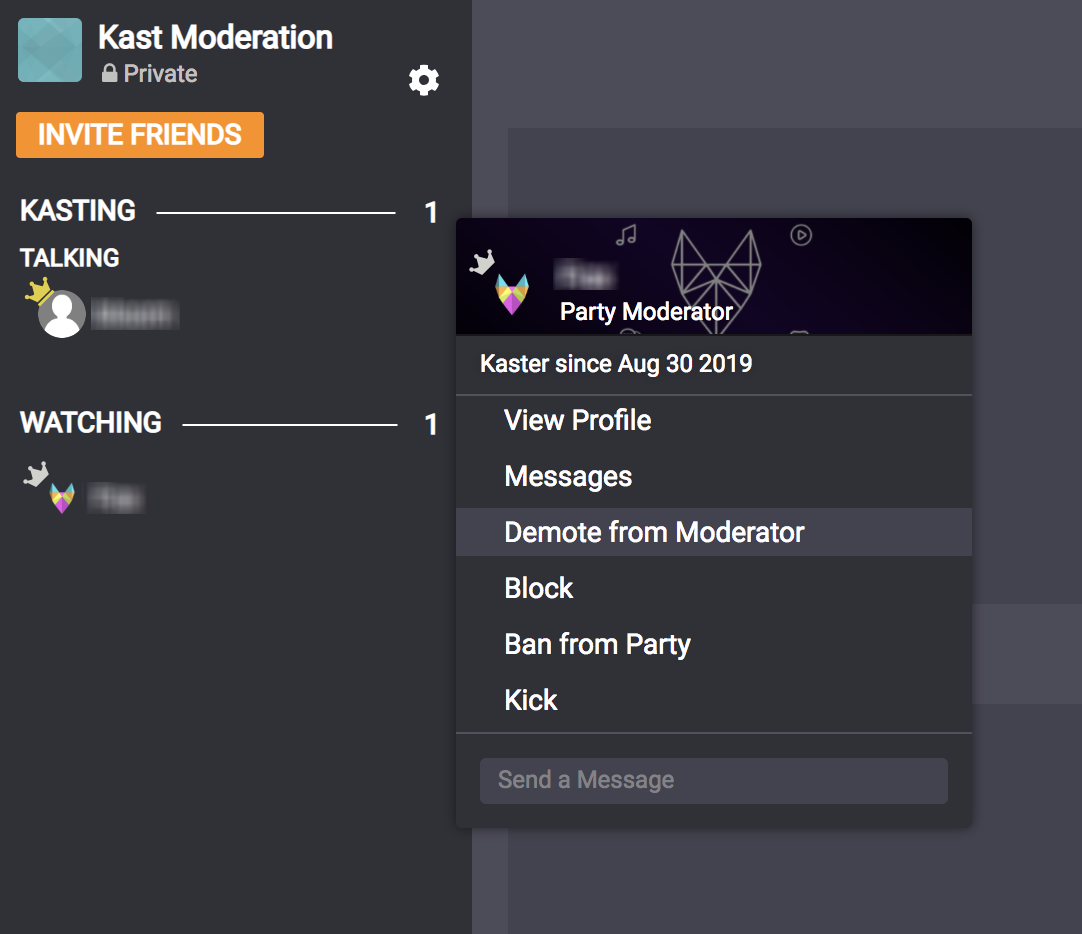The width and height of the screenshot is (1082, 934).
Task: Choose Ban from Party option
Action: [x=597, y=644]
